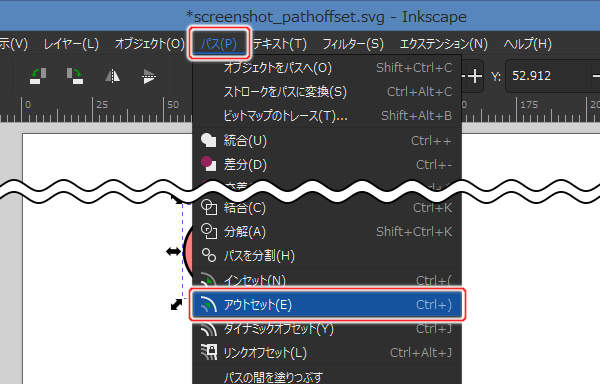The image size is (600, 384).
Task: Click the ダイナミックオフセット icon
Action: [x=209, y=329]
